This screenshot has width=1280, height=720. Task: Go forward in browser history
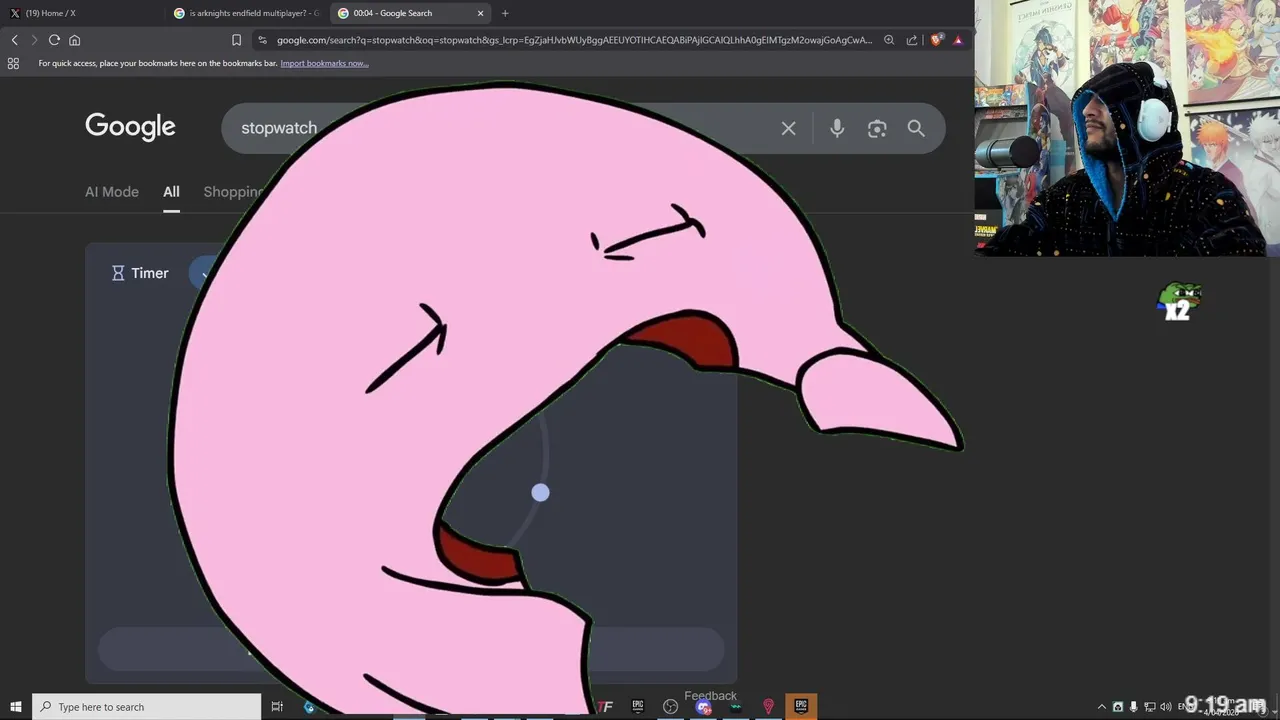(x=34, y=40)
